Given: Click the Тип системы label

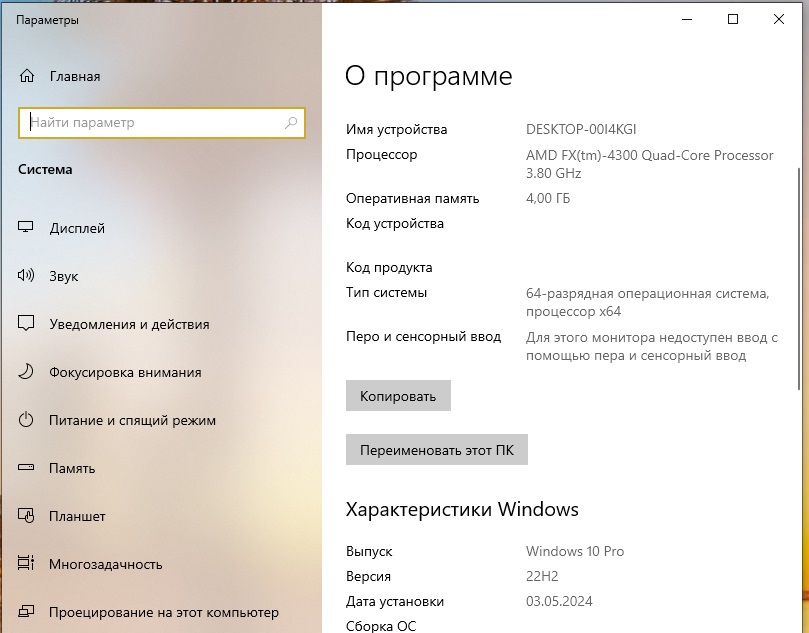Looking at the screenshot, I should click(x=386, y=293).
